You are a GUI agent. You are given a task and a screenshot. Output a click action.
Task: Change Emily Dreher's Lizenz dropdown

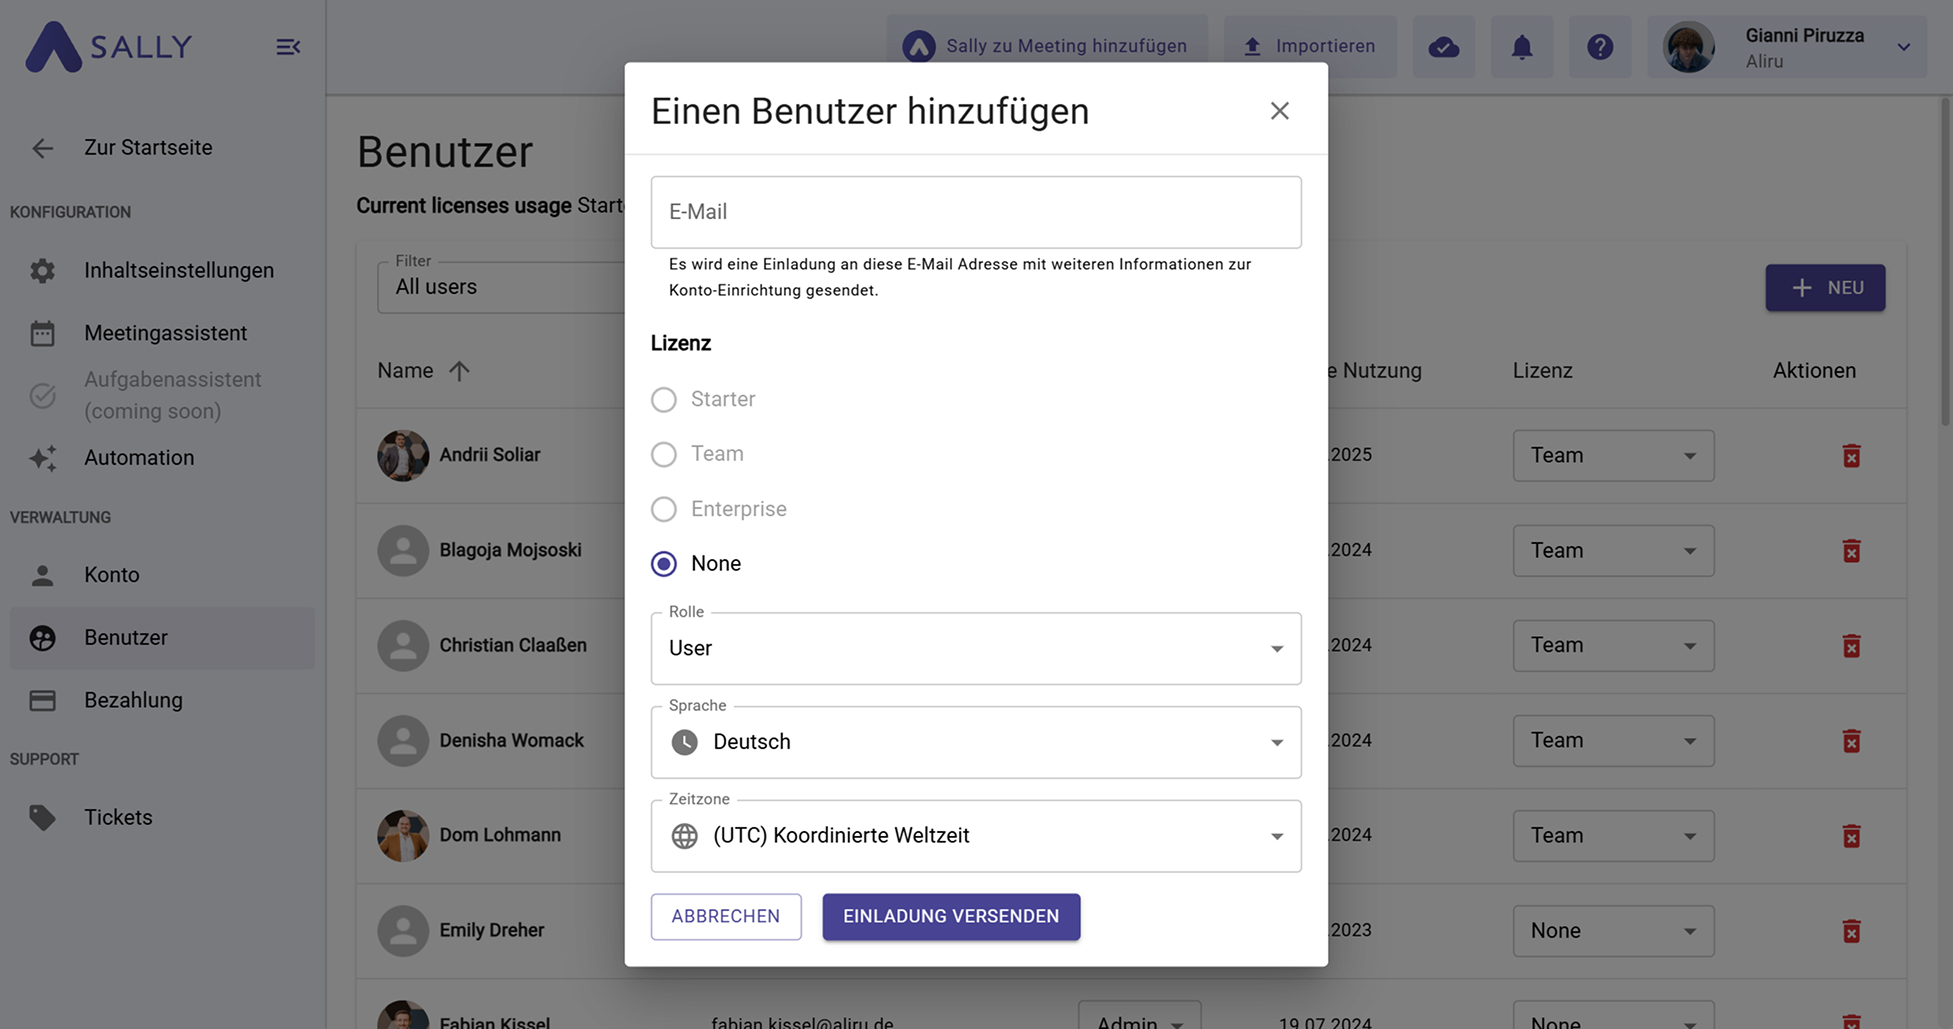tap(1613, 931)
